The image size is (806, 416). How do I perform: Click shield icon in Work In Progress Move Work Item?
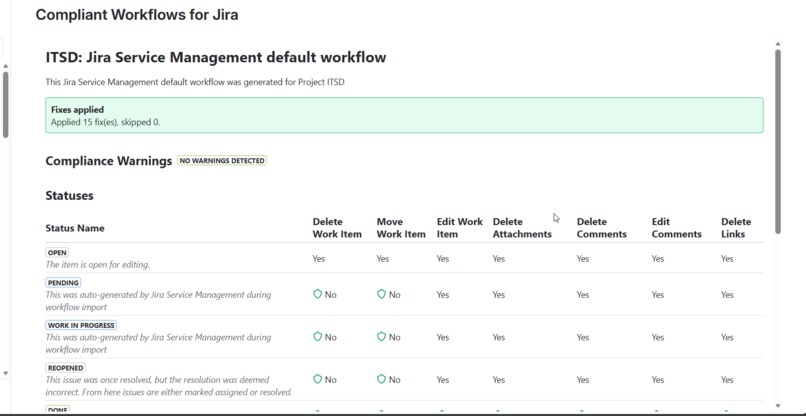point(381,337)
